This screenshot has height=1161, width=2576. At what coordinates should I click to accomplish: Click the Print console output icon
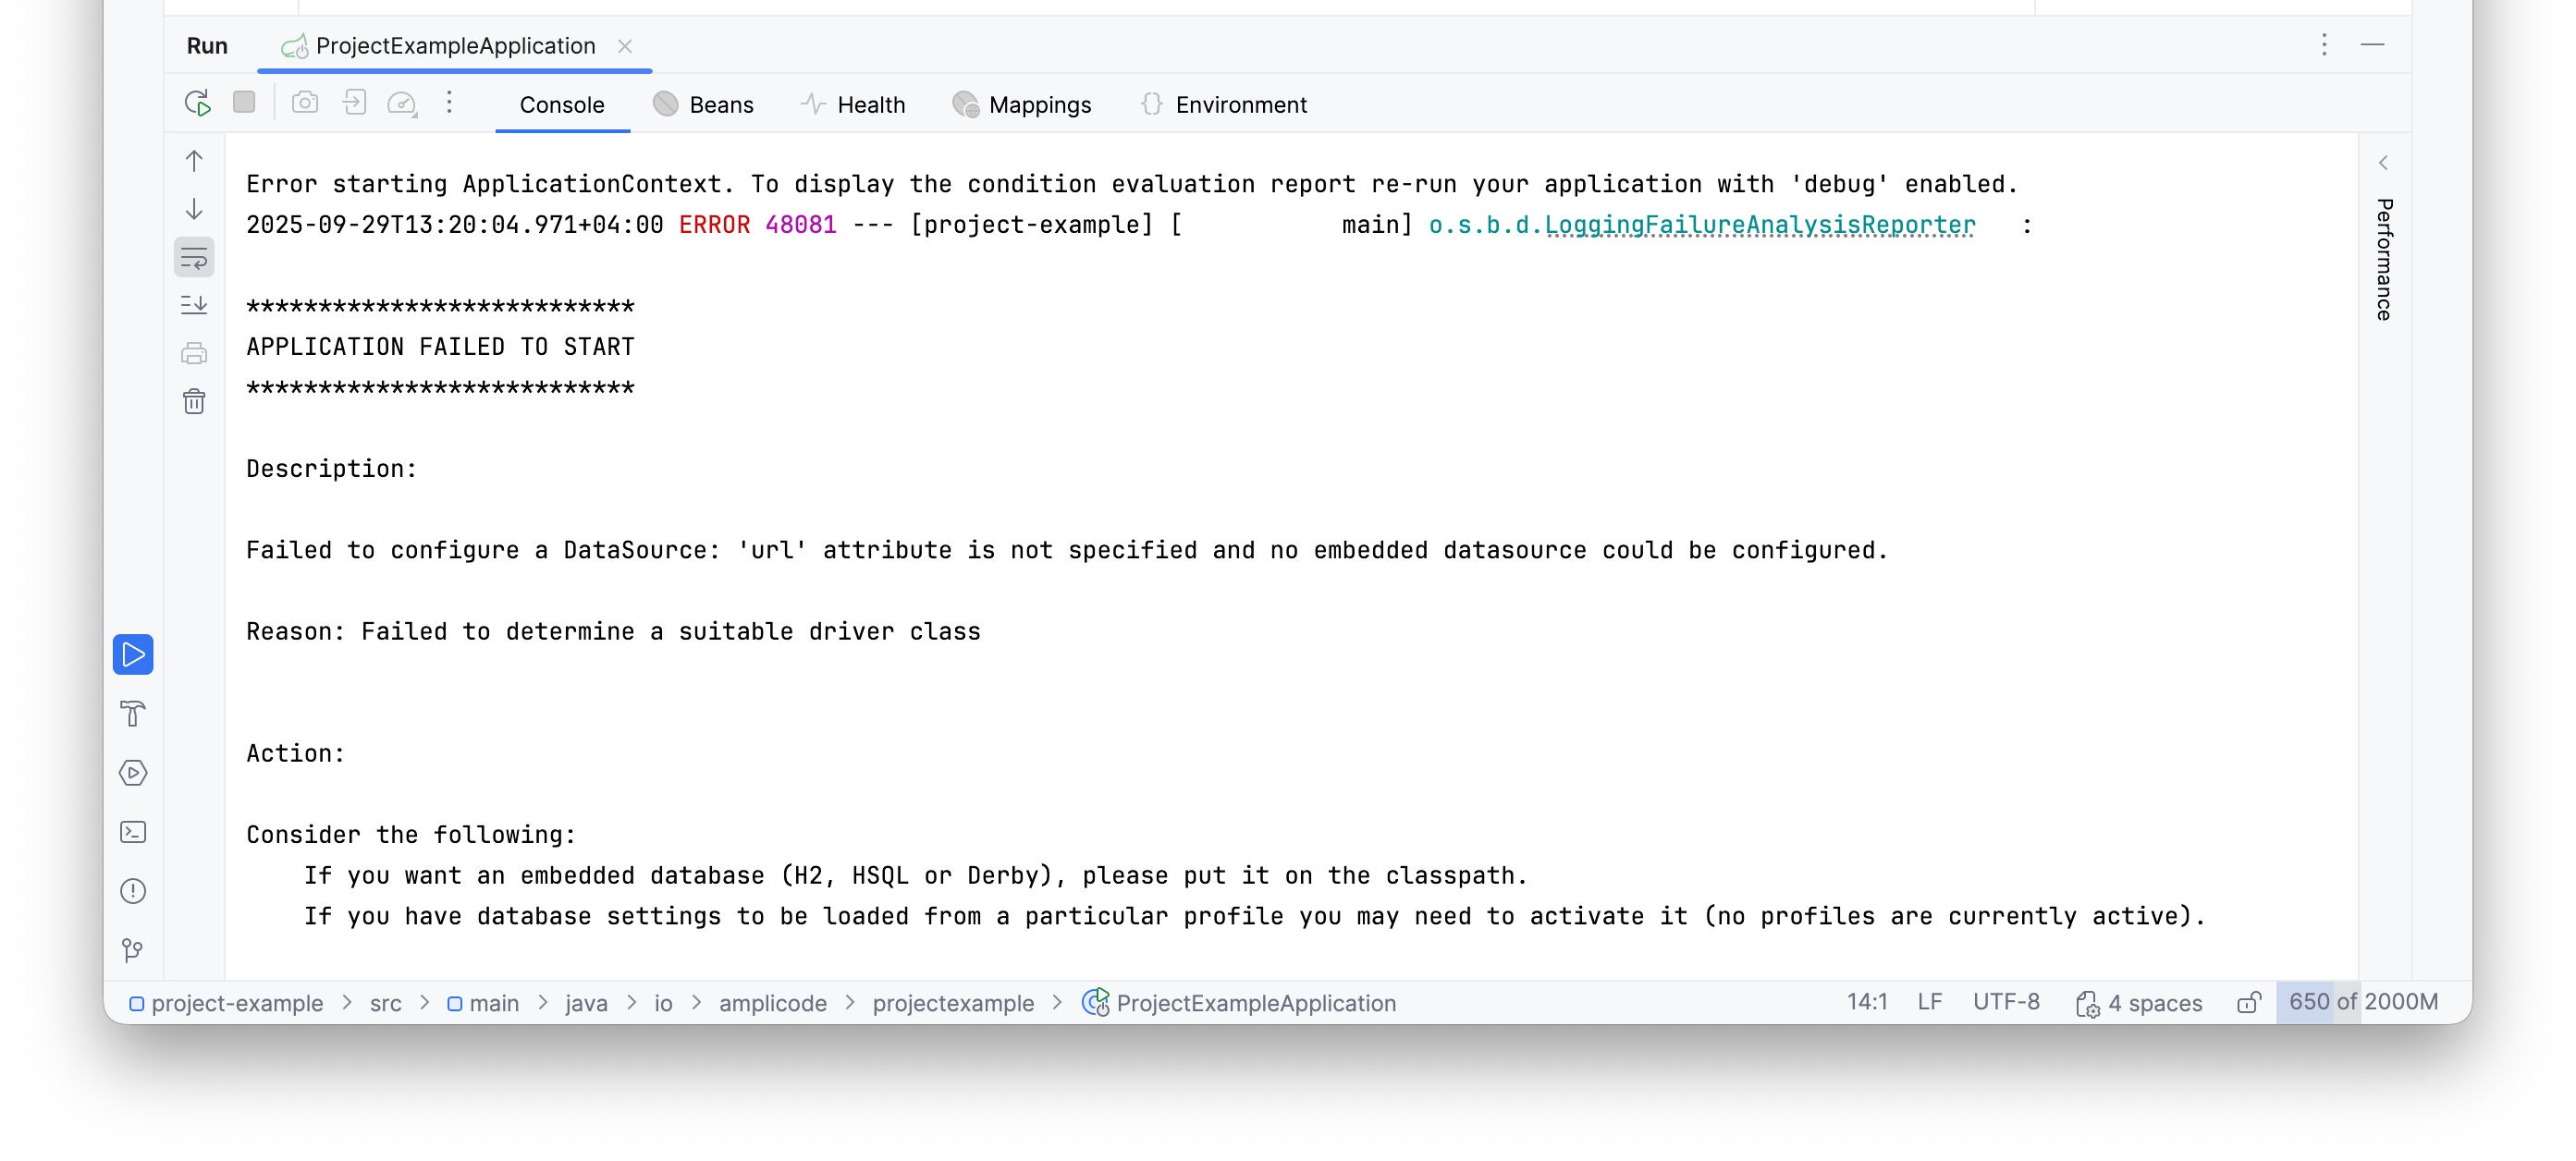click(194, 354)
